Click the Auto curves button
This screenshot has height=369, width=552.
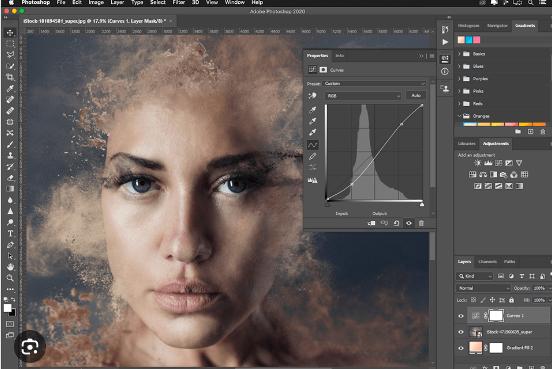416,95
